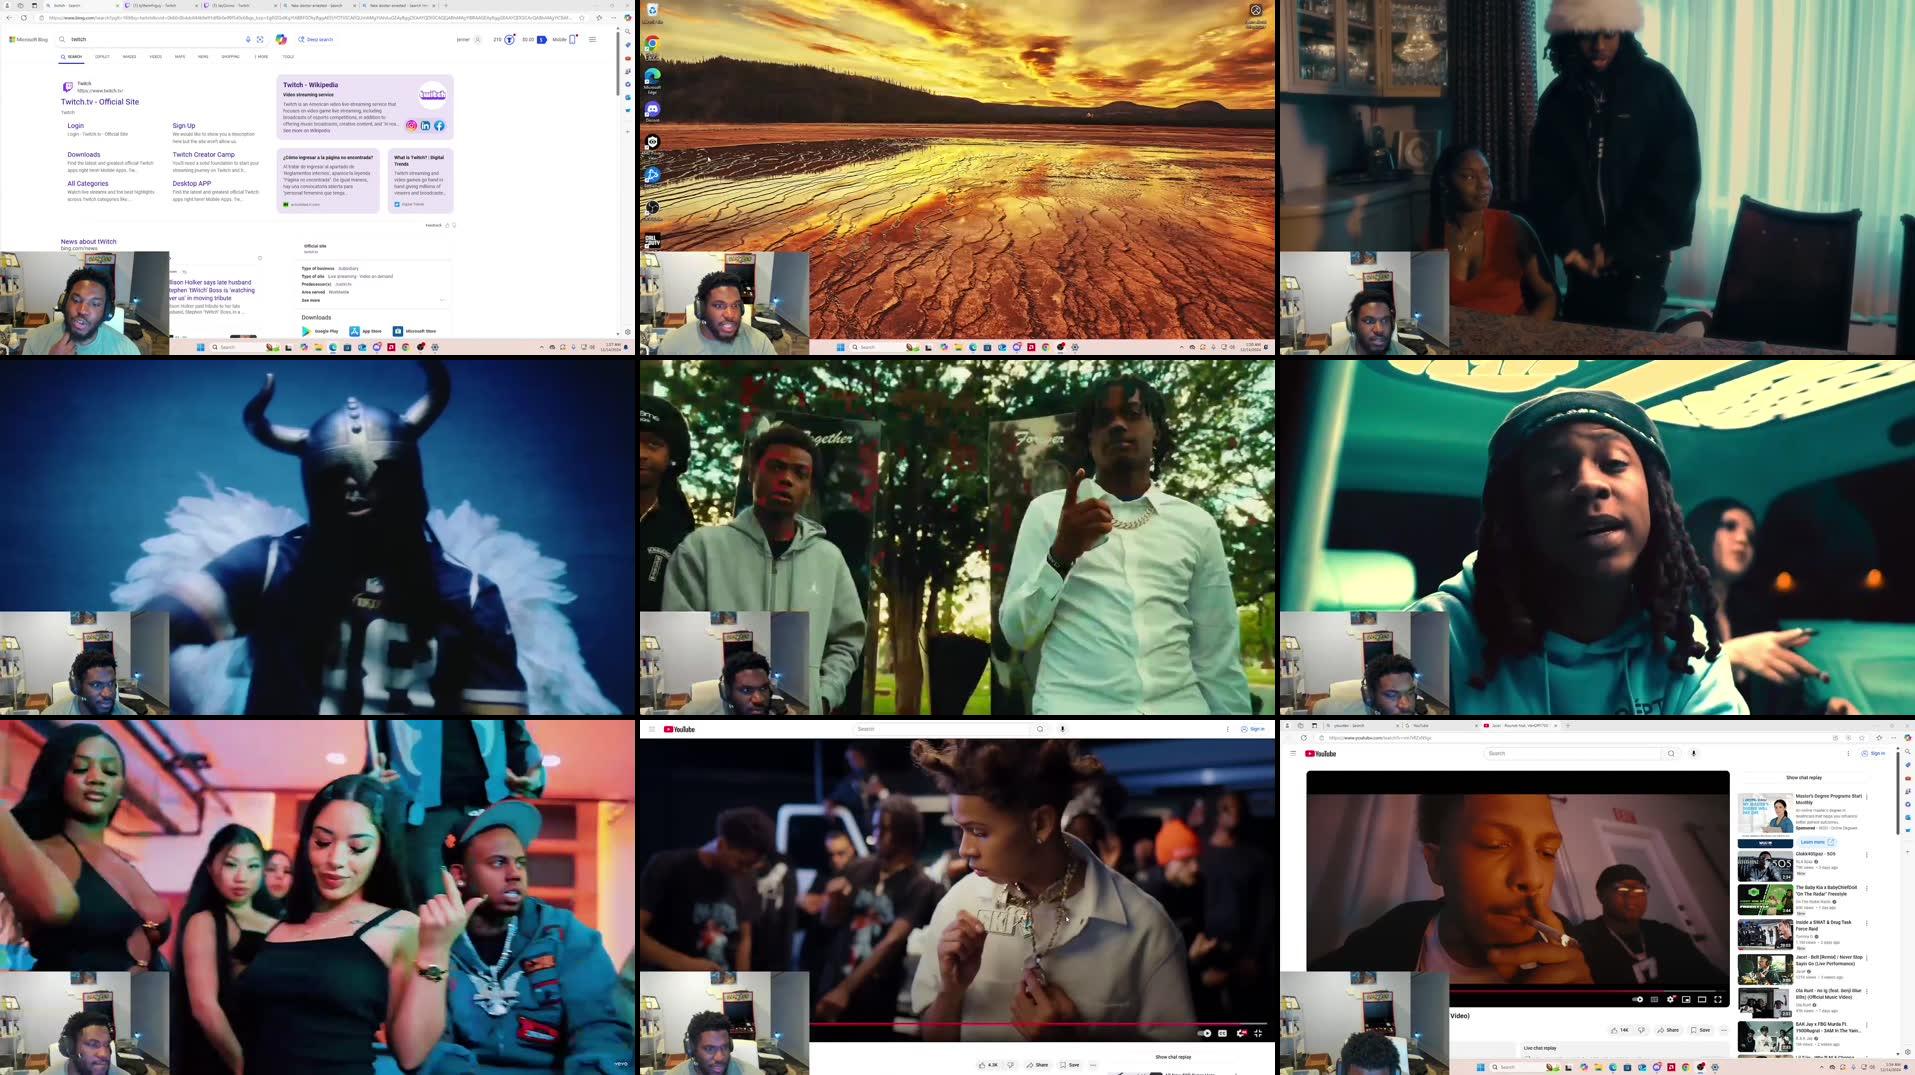
Task: Open the Twitch Creator Camp sitelink
Action: pyautogui.click(x=203, y=154)
